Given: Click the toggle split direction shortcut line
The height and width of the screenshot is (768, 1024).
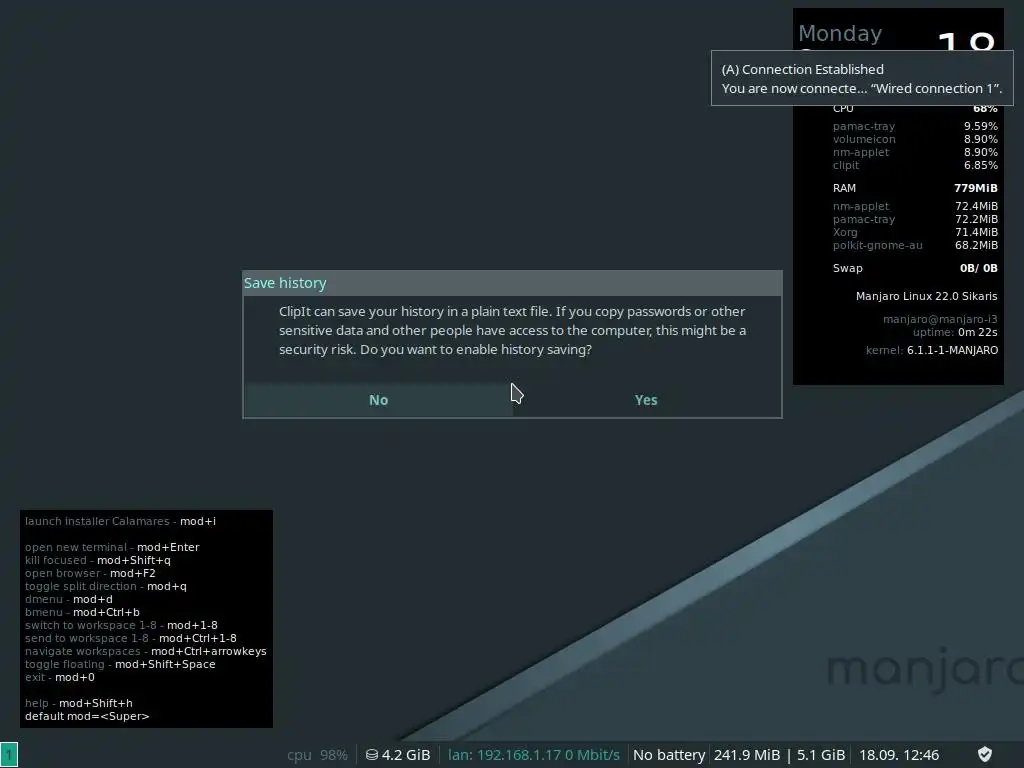Looking at the screenshot, I should [x=106, y=586].
